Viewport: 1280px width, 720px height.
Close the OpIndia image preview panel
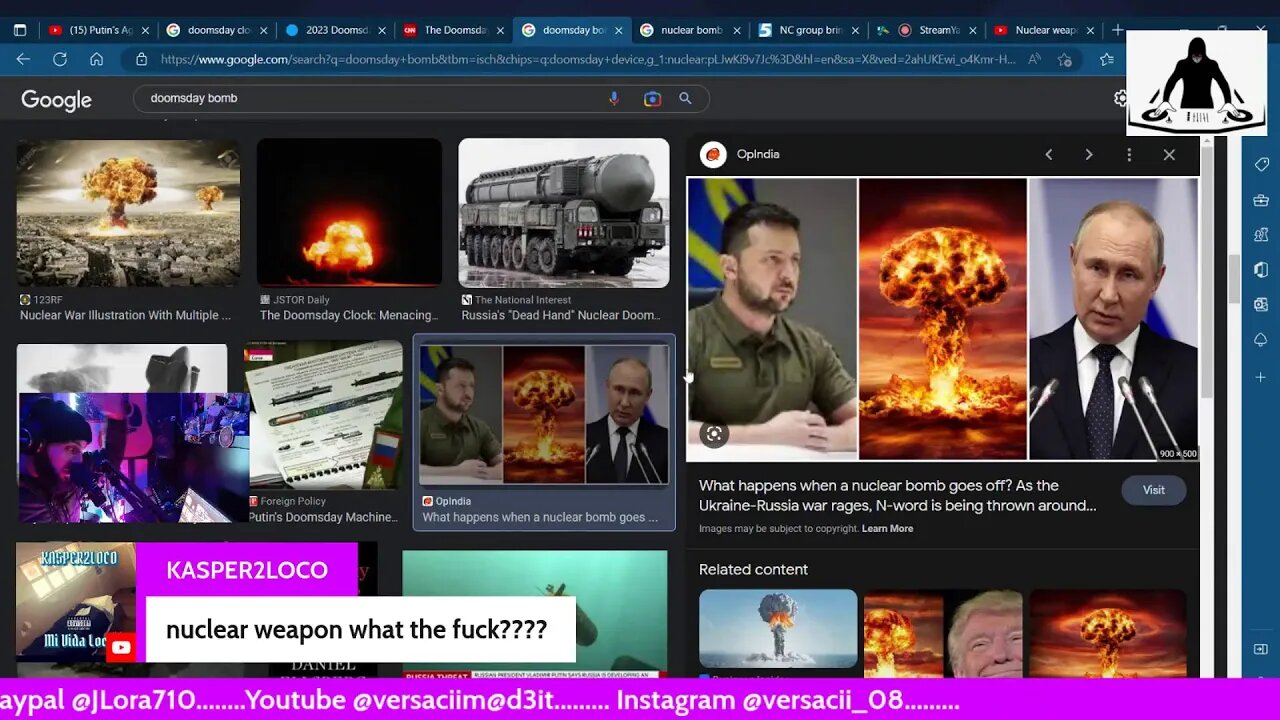tap(1169, 154)
